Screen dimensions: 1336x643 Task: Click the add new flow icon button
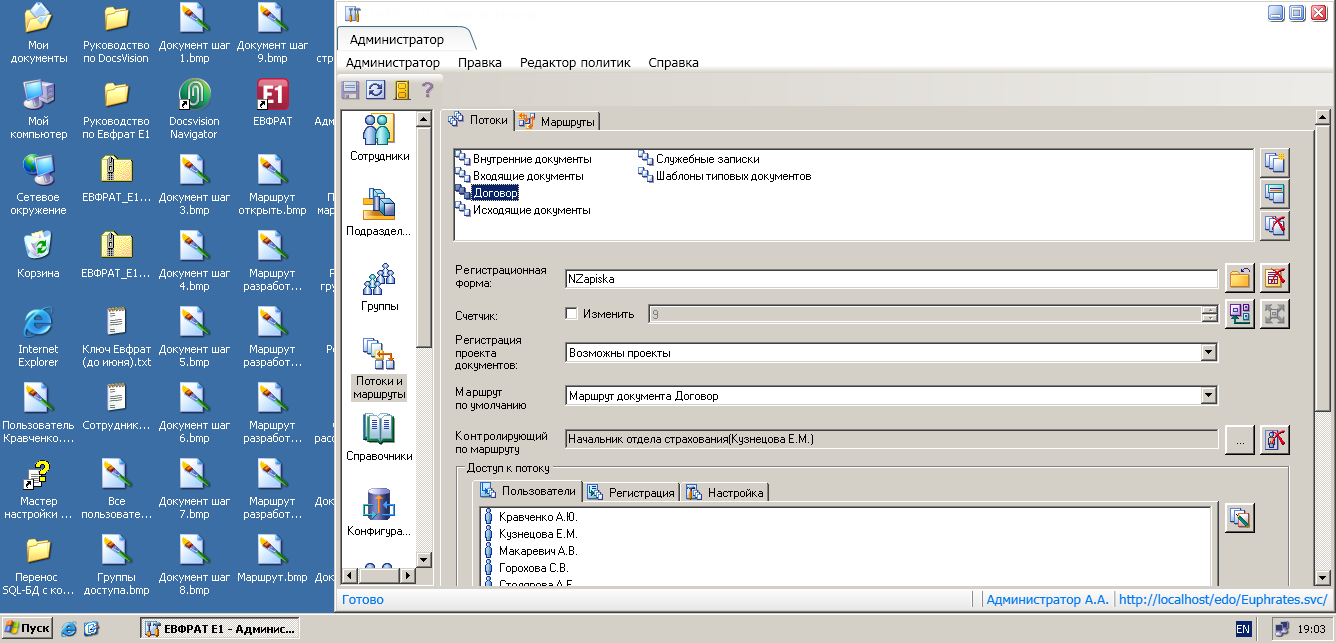[x=1275, y=162]
